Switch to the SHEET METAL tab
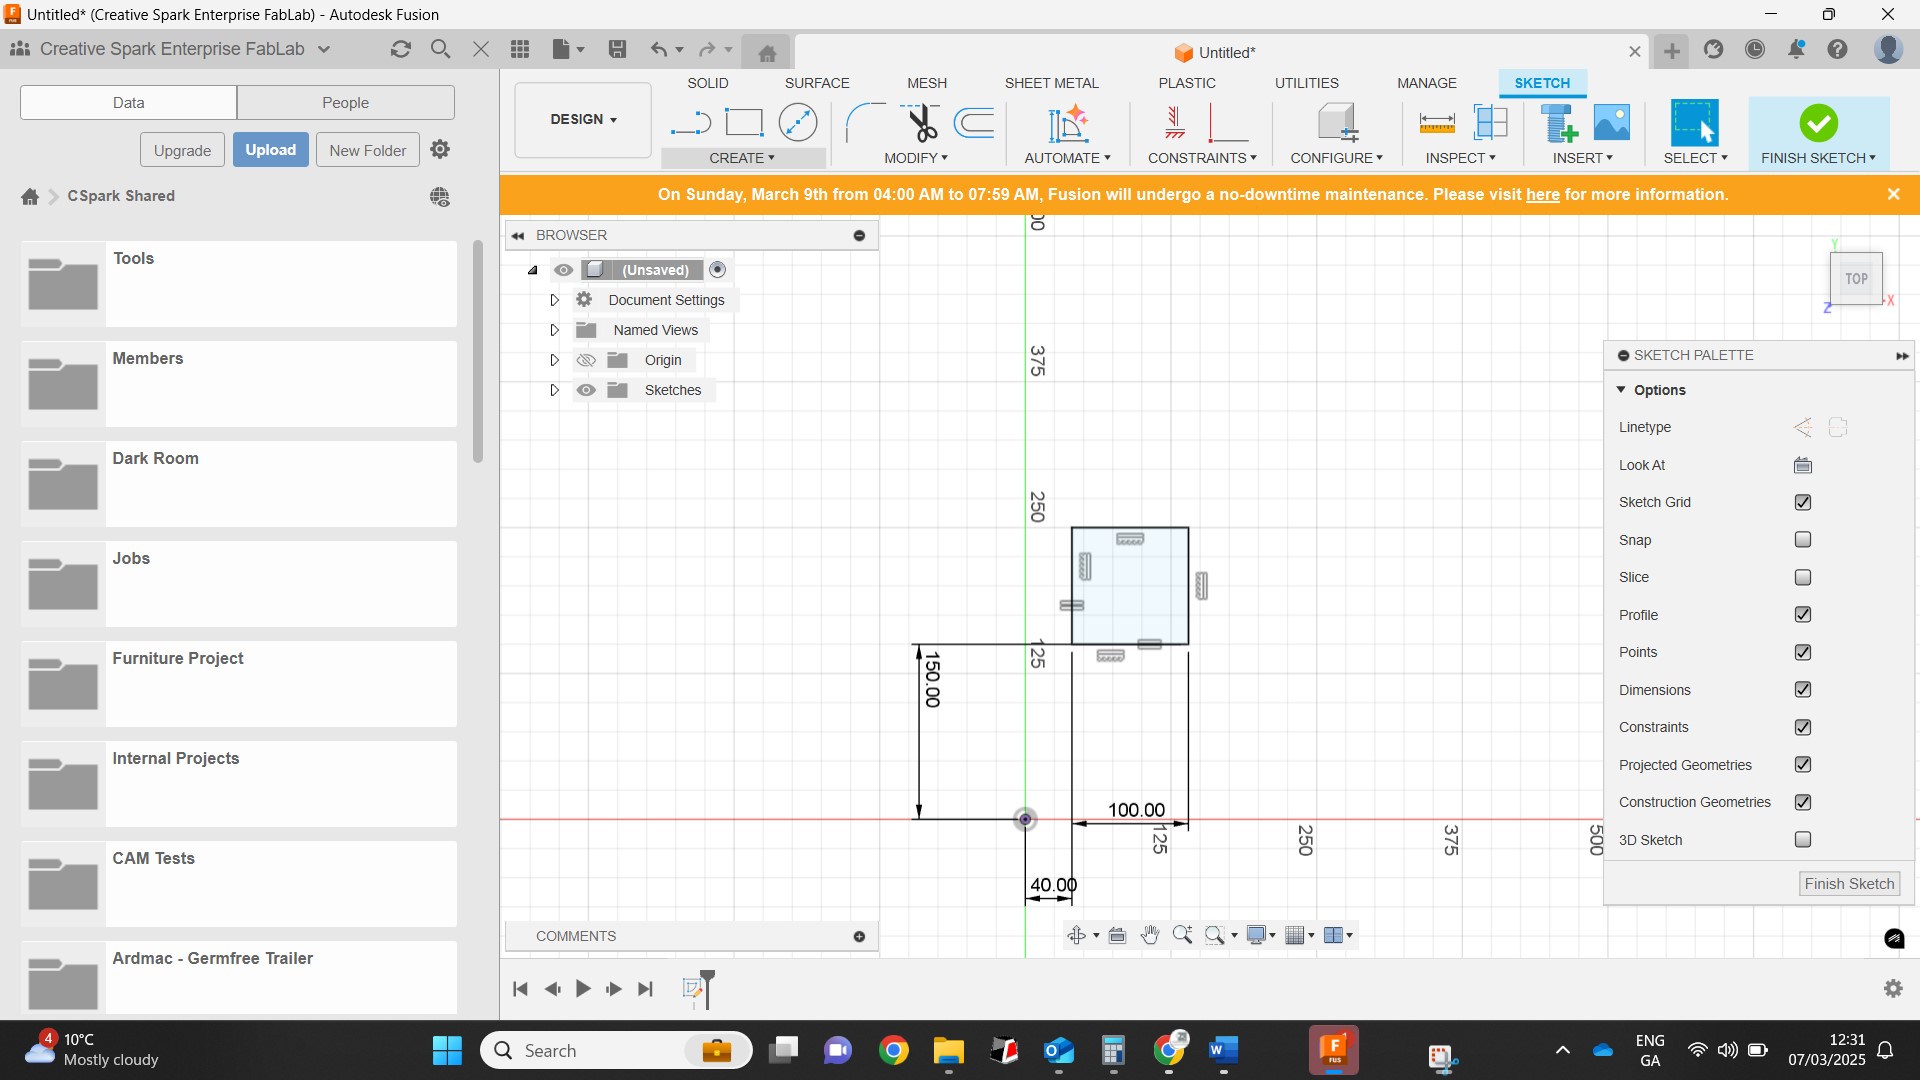 (1052, 83)
